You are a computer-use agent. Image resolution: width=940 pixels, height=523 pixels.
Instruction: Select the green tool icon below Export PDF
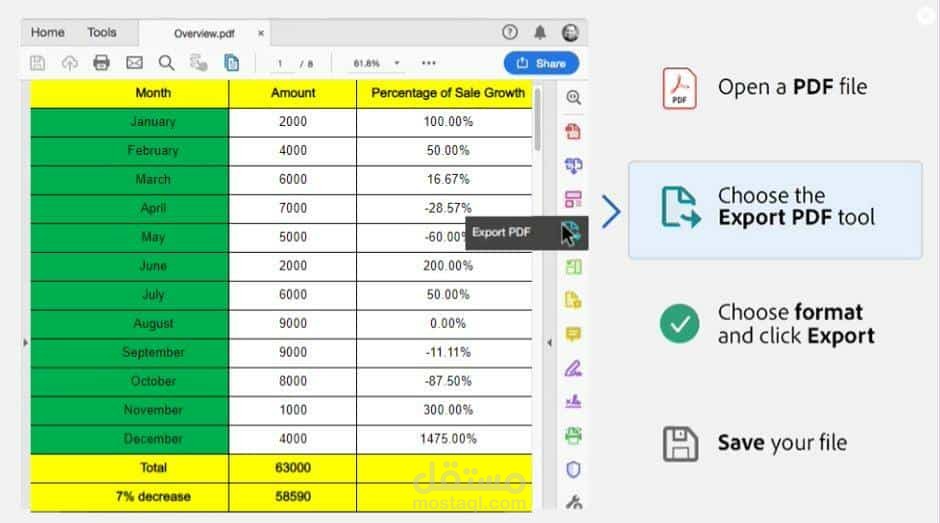coord(573,267)
